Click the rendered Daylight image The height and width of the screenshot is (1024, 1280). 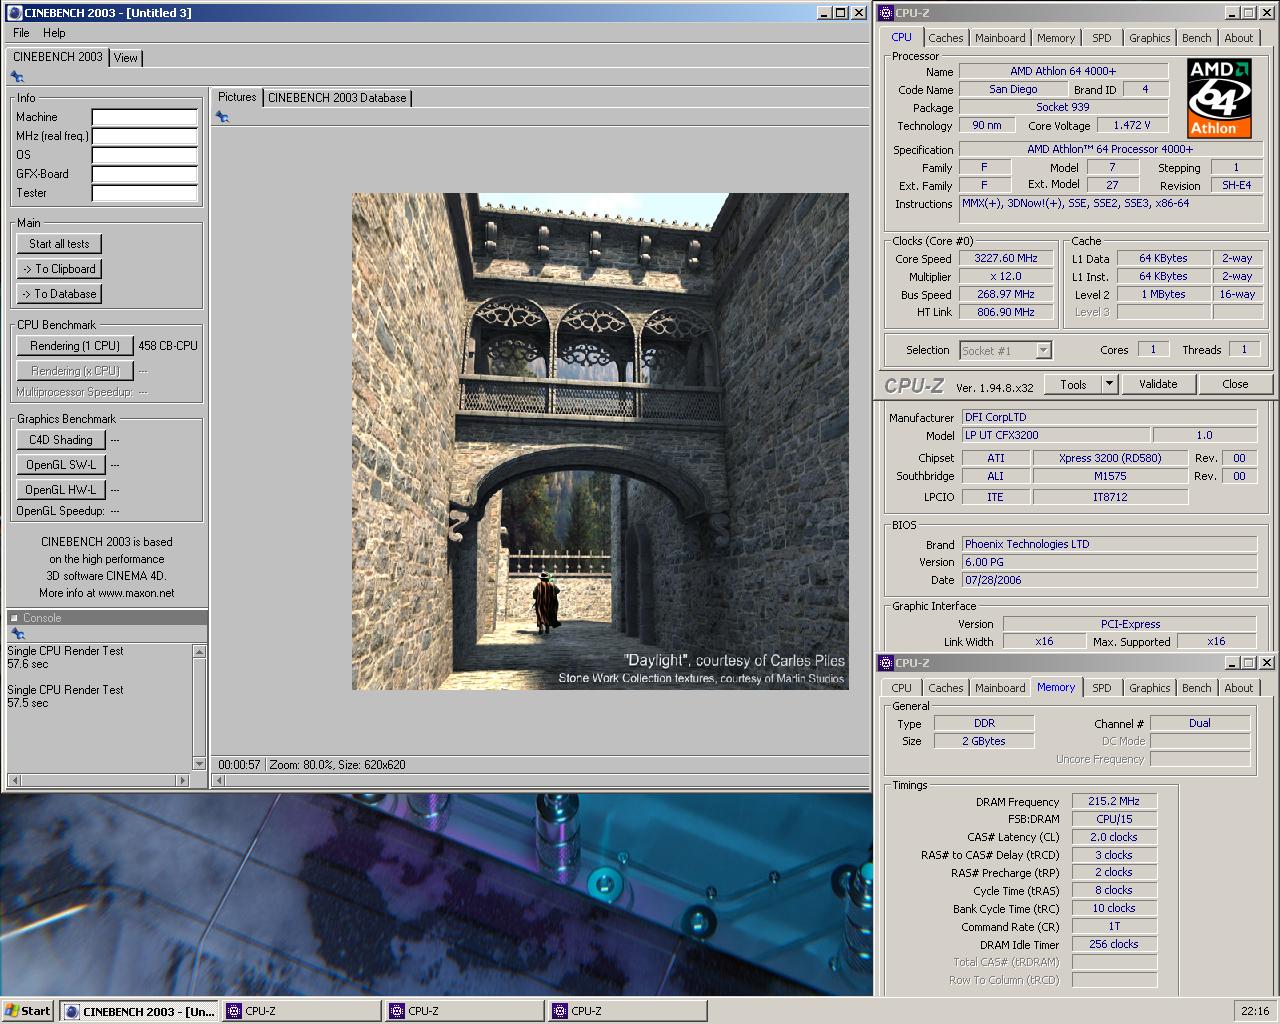pos(600,441)
